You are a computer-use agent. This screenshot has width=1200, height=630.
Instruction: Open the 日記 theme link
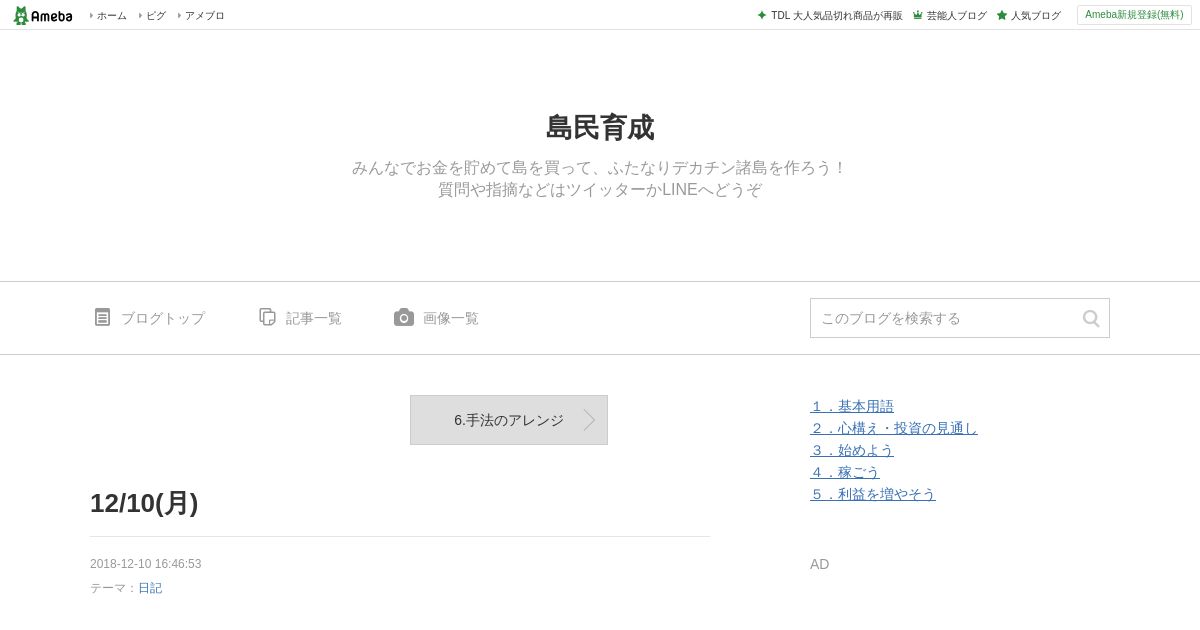point(150,588)
